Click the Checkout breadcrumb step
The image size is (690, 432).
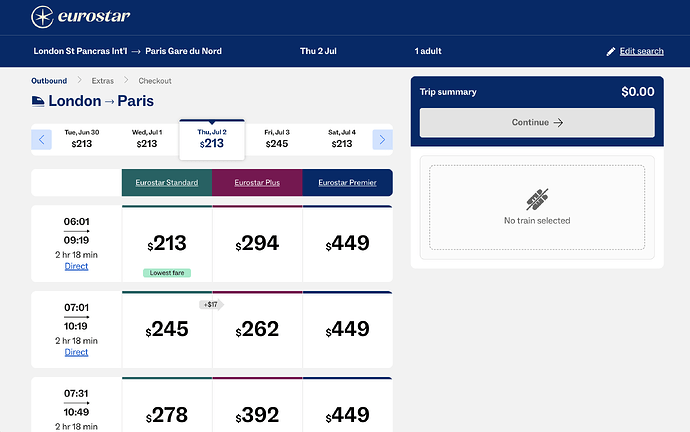[155, 81]
